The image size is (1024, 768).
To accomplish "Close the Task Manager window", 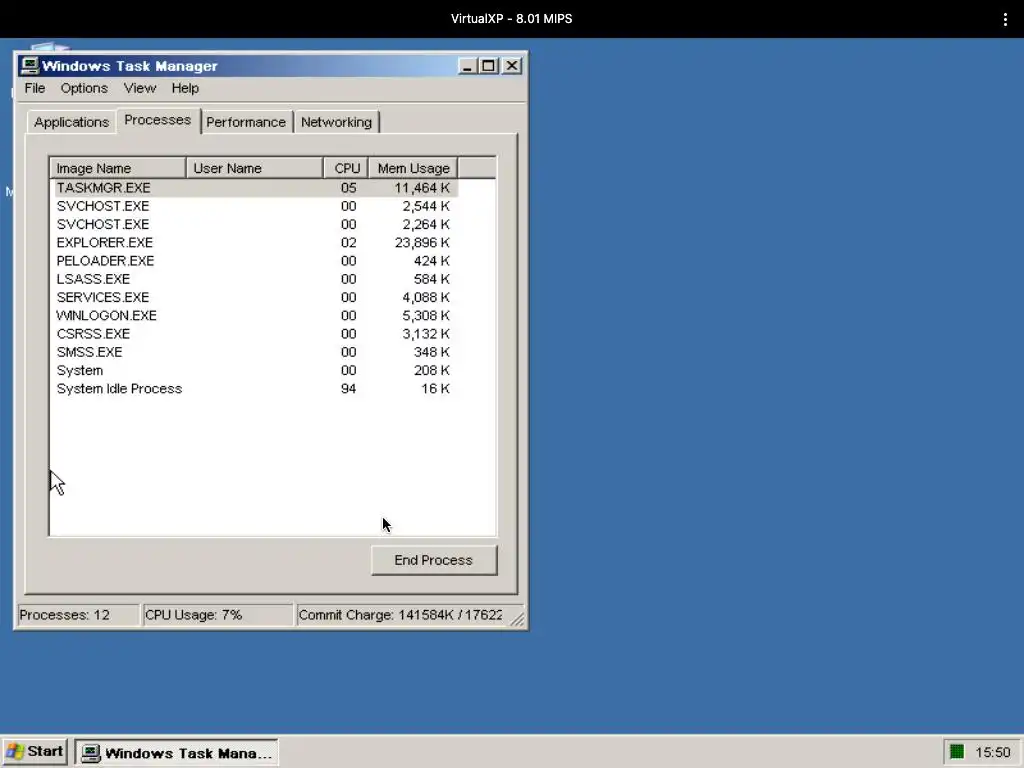I will click(x=512, y=66).
